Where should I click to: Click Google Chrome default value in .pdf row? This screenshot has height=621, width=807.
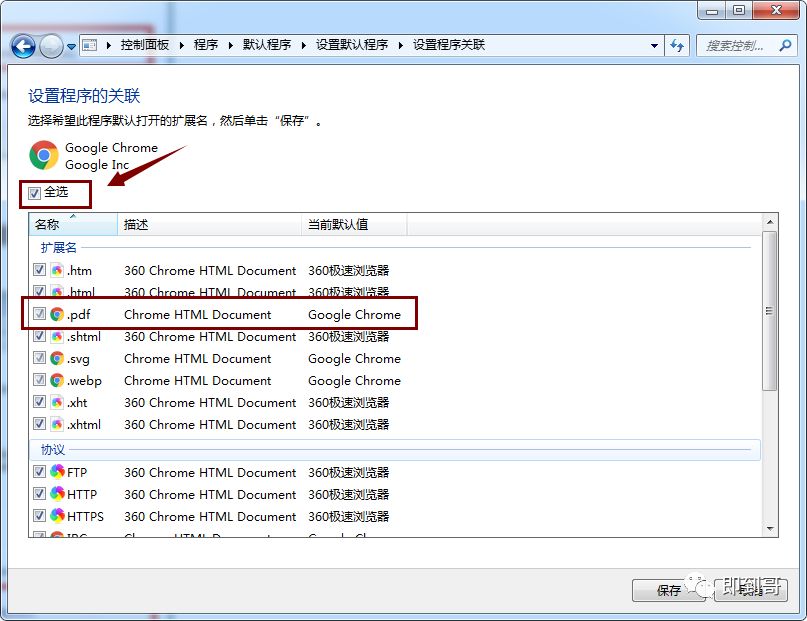point(354,315)
